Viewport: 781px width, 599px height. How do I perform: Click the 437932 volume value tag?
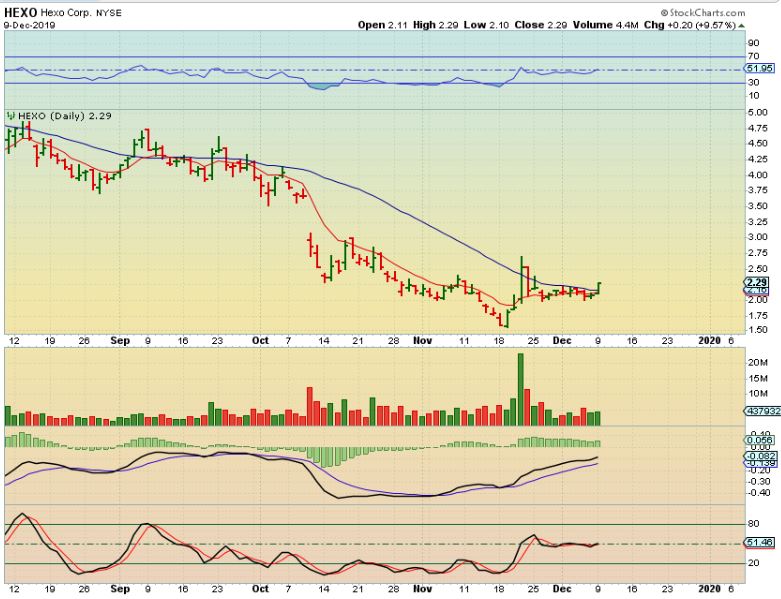[763, 411]
